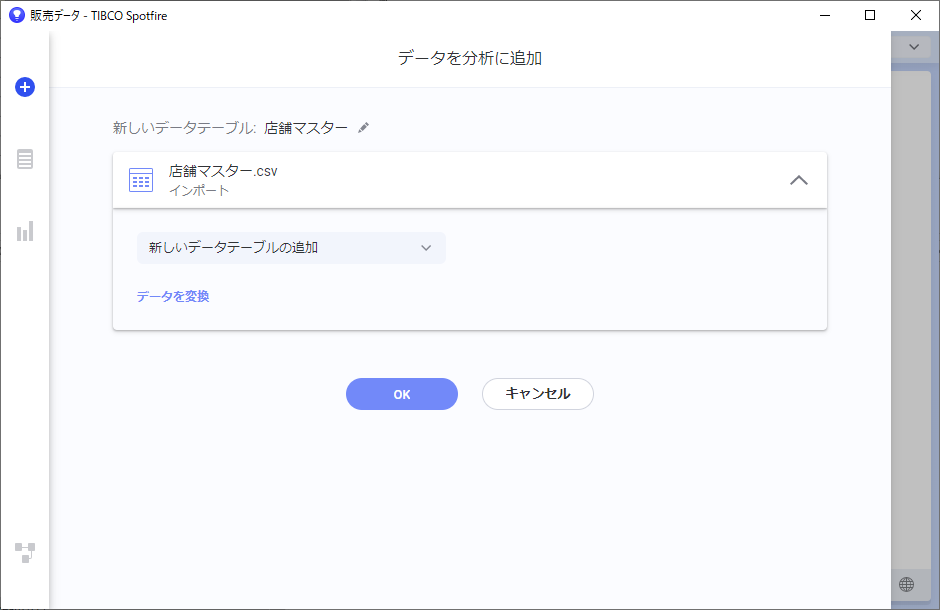Open the Visualization types bar chart icon
This screenshot has height=610, width=940.
tap(25, 231)
